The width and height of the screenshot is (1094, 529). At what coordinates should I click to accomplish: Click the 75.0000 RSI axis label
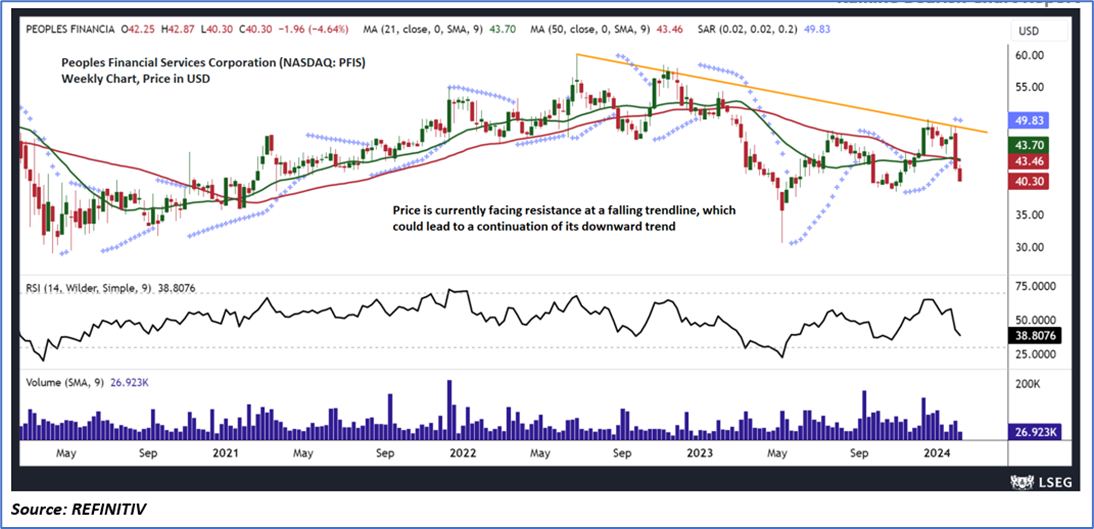[x=1033, y=287]
